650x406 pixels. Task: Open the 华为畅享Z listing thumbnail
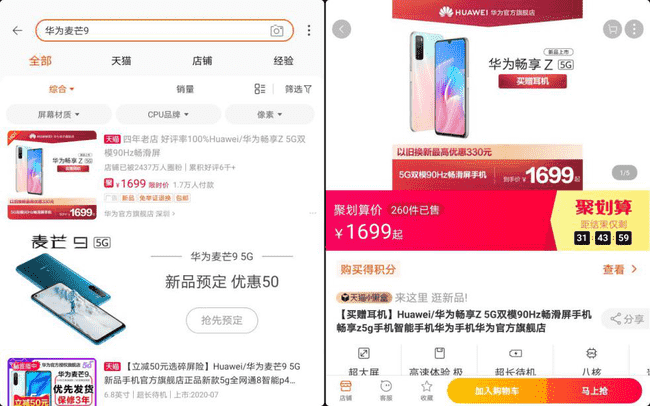point(52,175)
